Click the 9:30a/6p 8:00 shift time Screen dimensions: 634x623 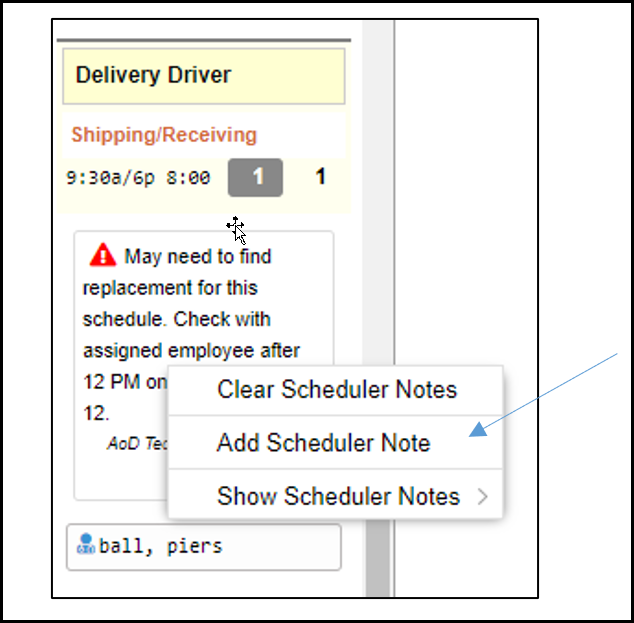(138, 178)
